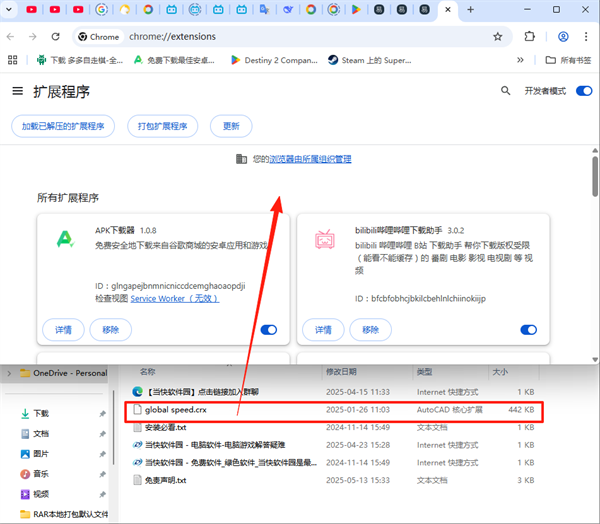The image size is (600, 524).
Task: Click 加载已解压的扩展程序 button
Action: (63, 126)
